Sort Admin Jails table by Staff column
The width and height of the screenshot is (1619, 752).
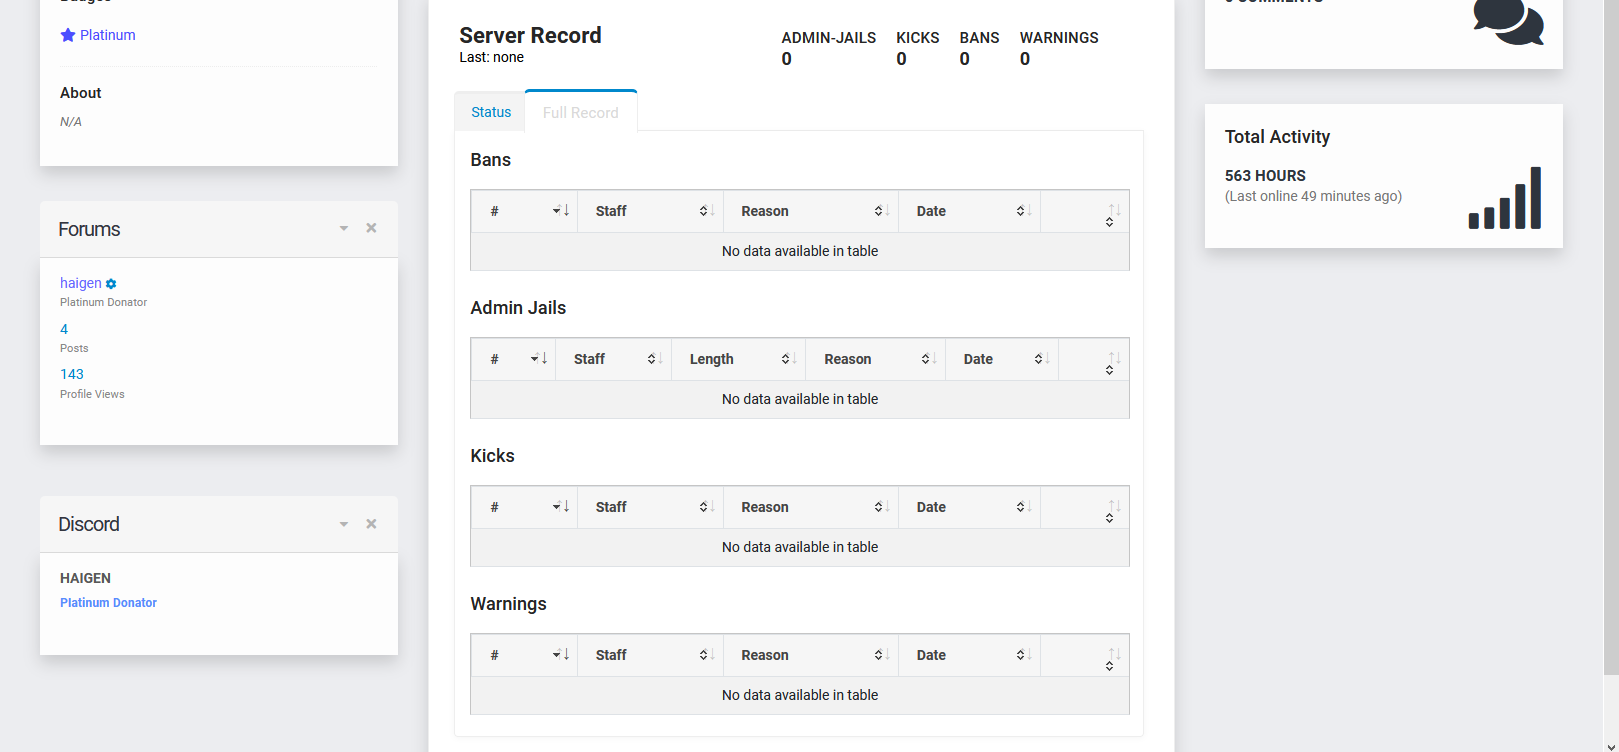[x=614, y=359]
